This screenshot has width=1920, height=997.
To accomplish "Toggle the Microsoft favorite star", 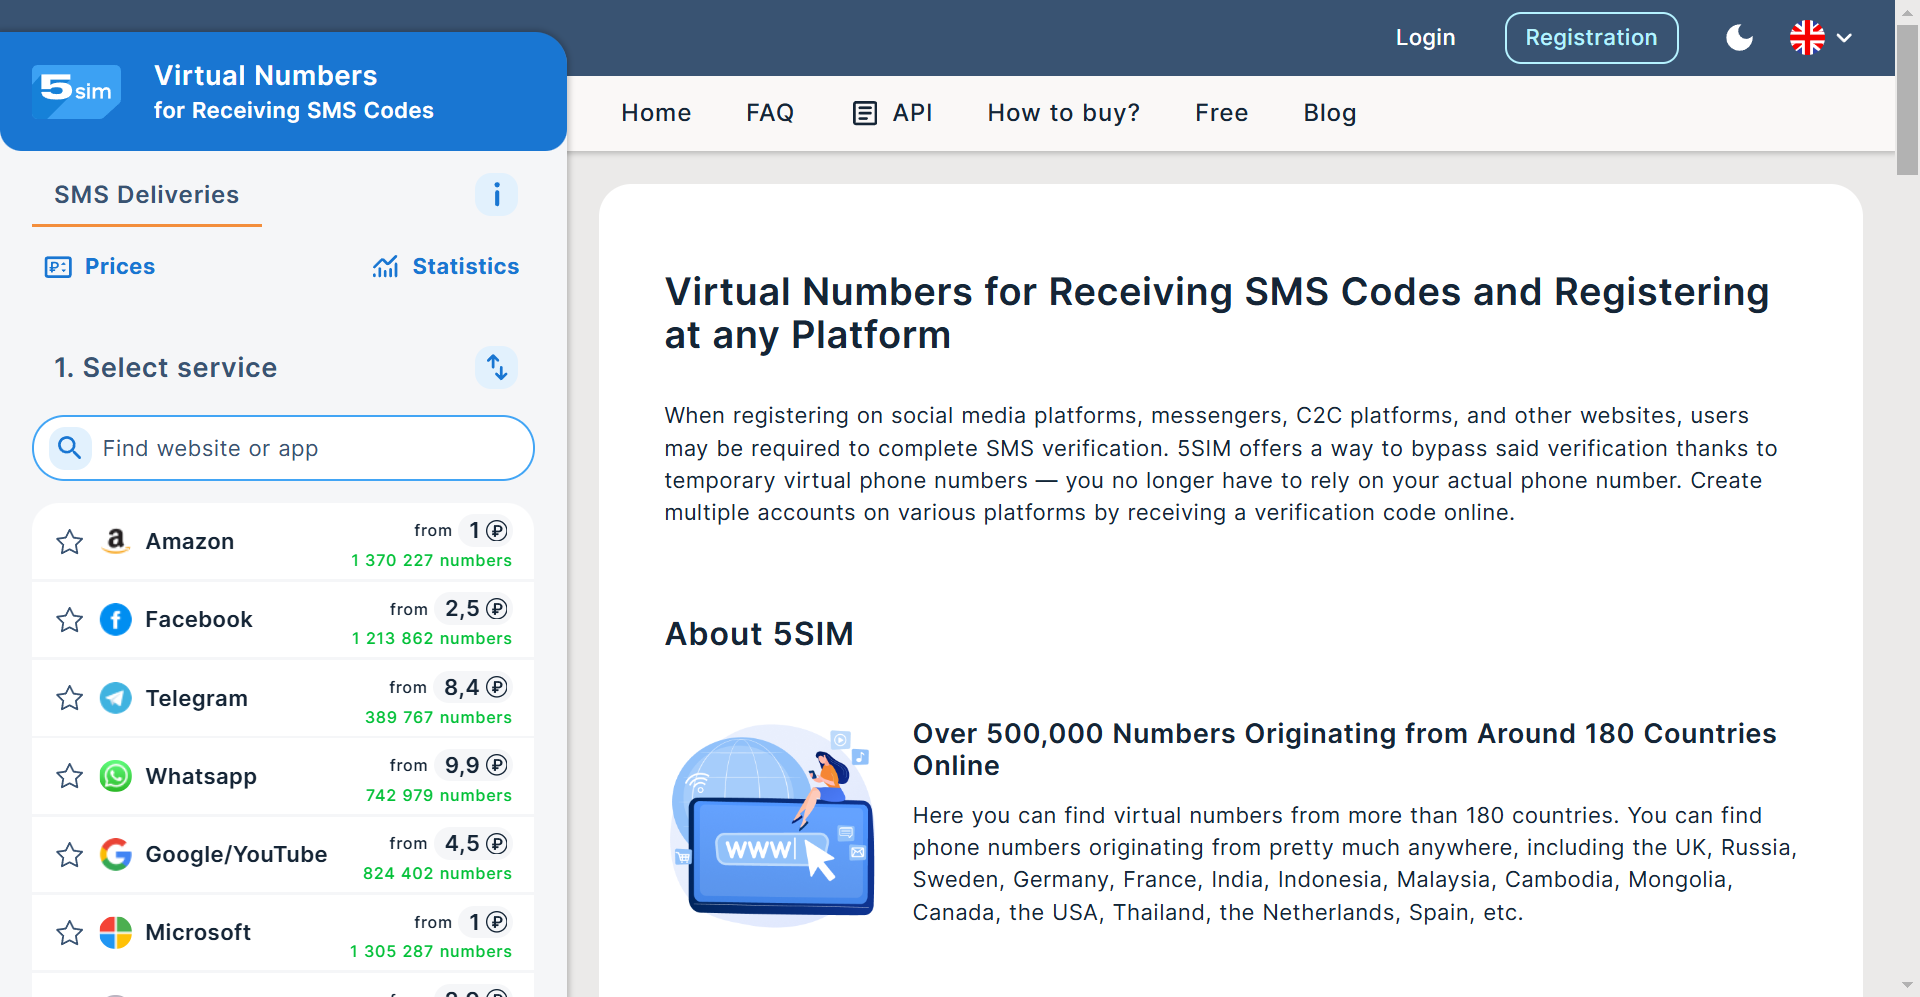I will pyautogui.click(x=69, y=933).
